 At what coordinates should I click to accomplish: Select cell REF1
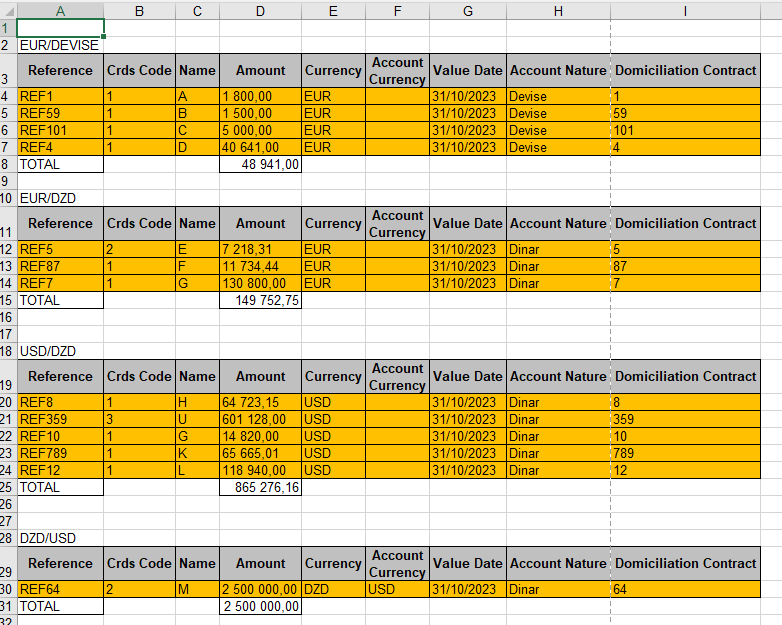[60, 96]
